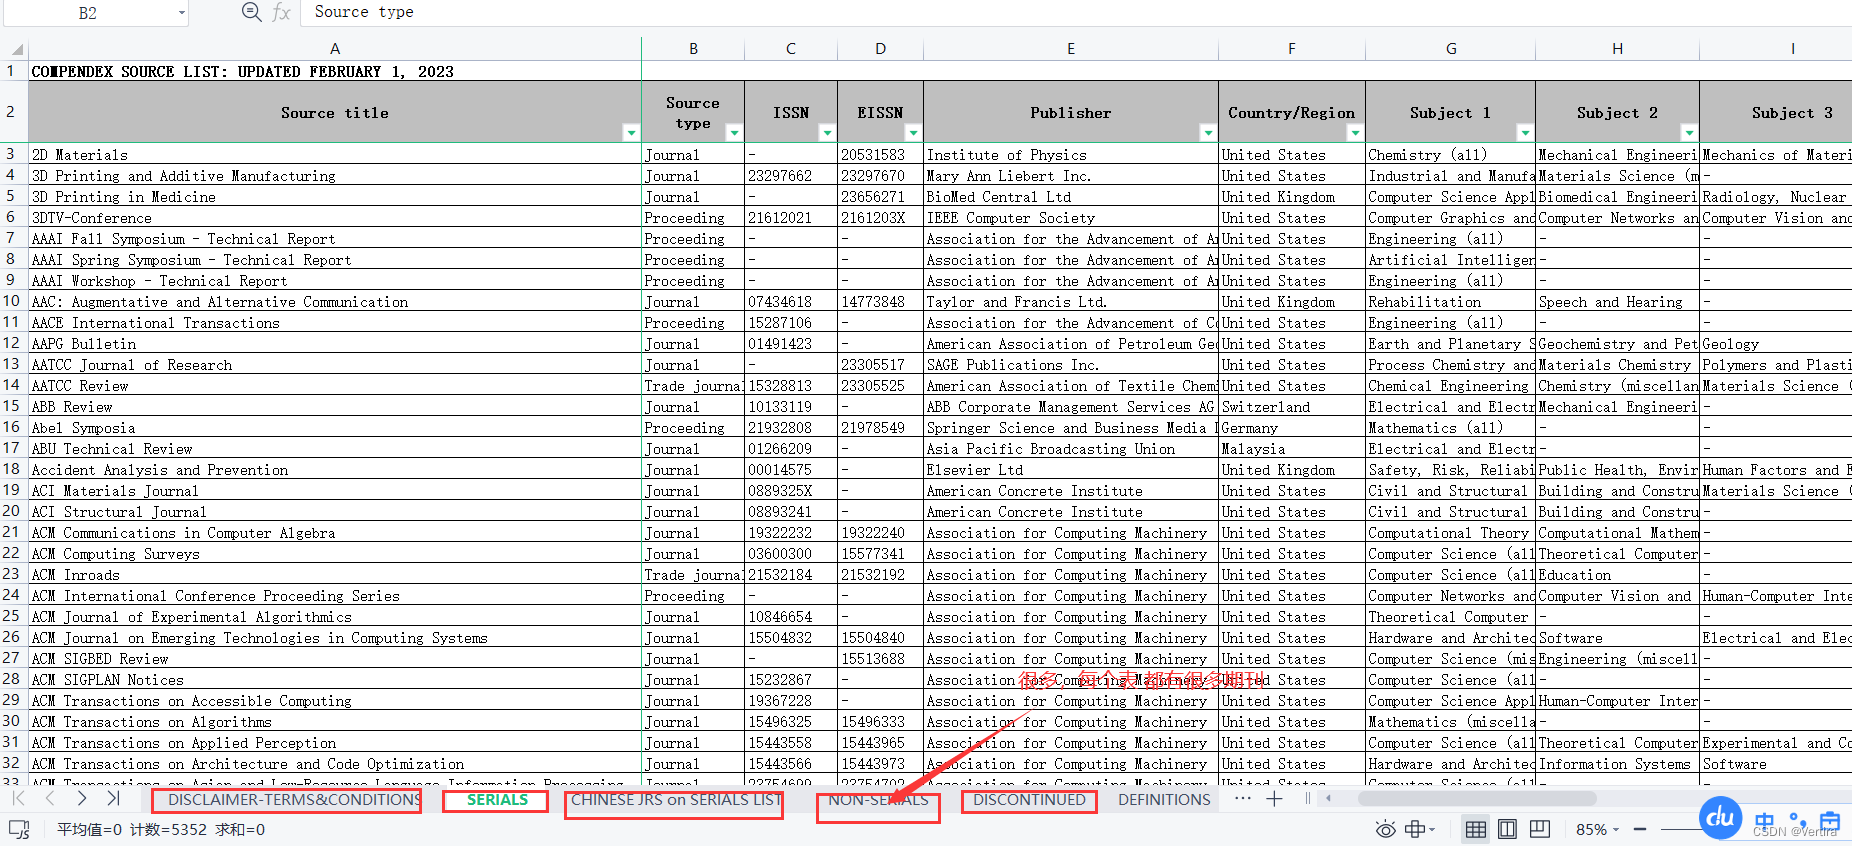Select the SERIALS sheet tab
The image size is (1852, 846).
497,799
